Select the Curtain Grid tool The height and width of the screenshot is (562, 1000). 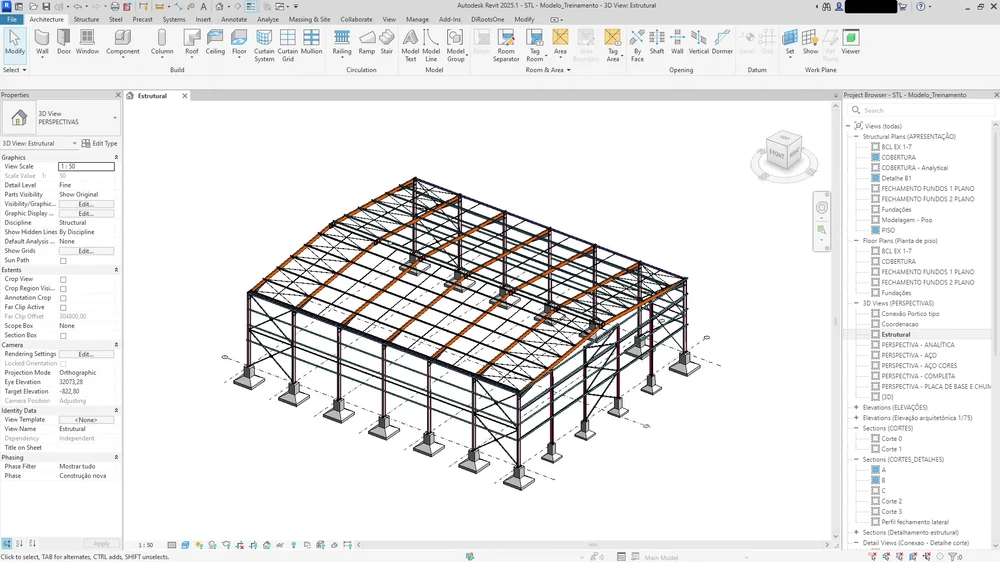288,46
